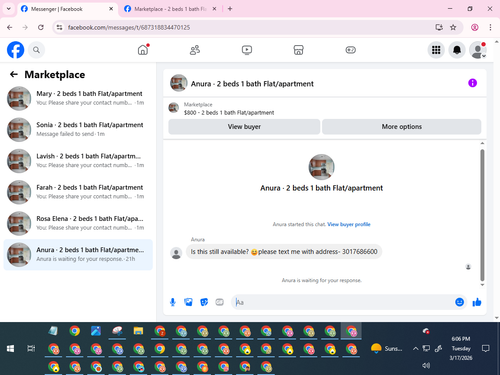Open the Windows notification center

486,349
